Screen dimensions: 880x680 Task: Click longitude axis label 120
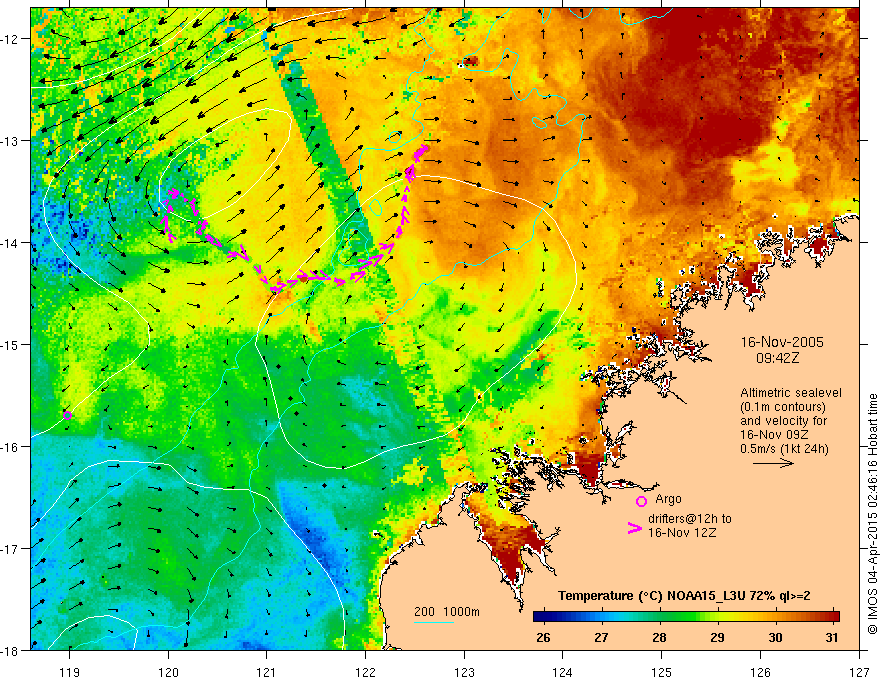pos(168,672)
